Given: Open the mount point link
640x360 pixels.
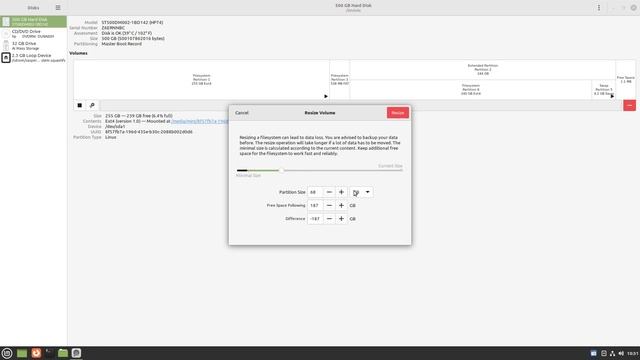Looking at the screenshot, I should tap(200, 121).
